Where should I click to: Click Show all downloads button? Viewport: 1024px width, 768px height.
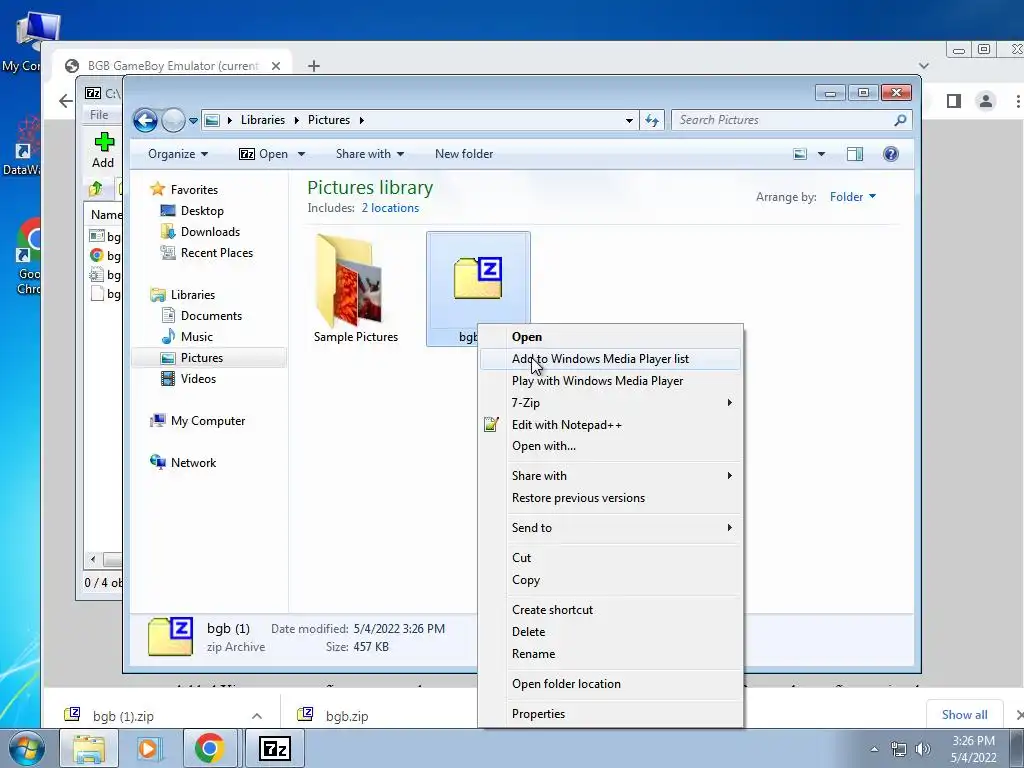click(964, 714)
